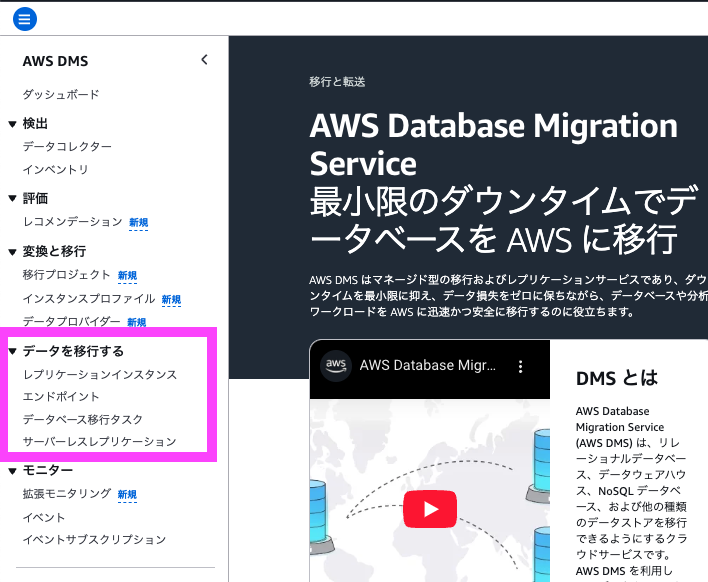Screen dimensions: 708x582
Task: Open レコメンデーション in the sidebar
Action: [73, 222]
